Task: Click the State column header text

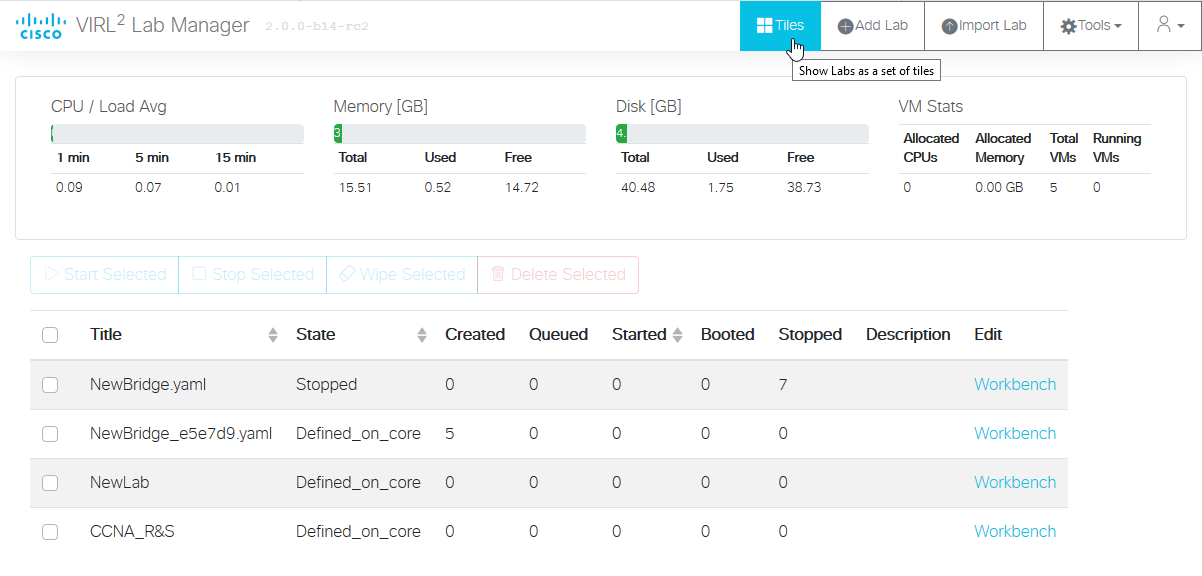Action: click(316, 334)
